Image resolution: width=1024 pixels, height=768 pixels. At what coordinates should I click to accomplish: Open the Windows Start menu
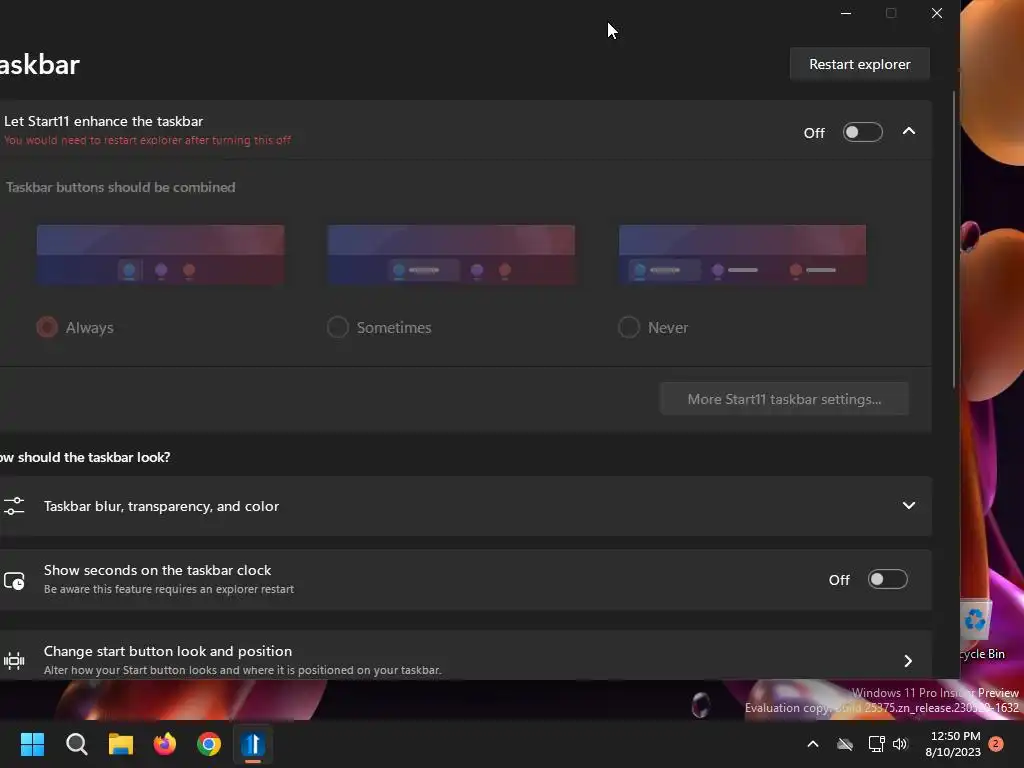(32, 744)
